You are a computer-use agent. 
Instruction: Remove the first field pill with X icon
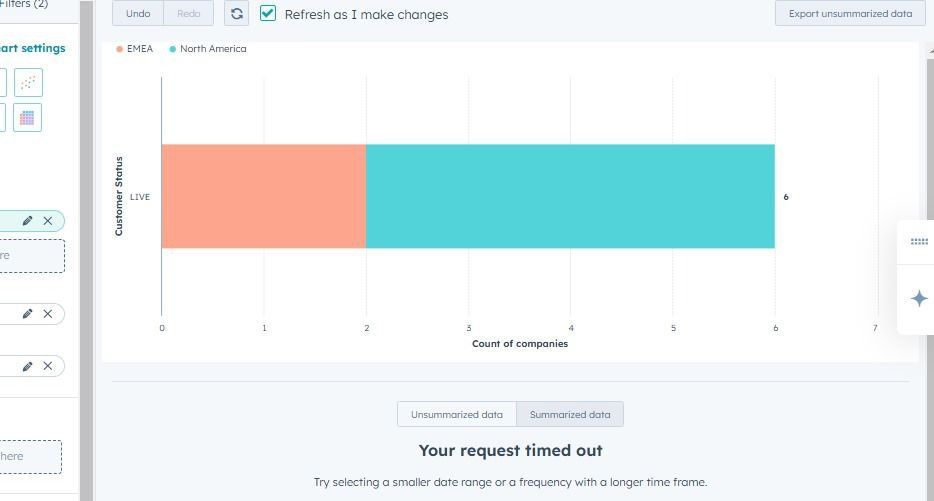tap(47, 221)
